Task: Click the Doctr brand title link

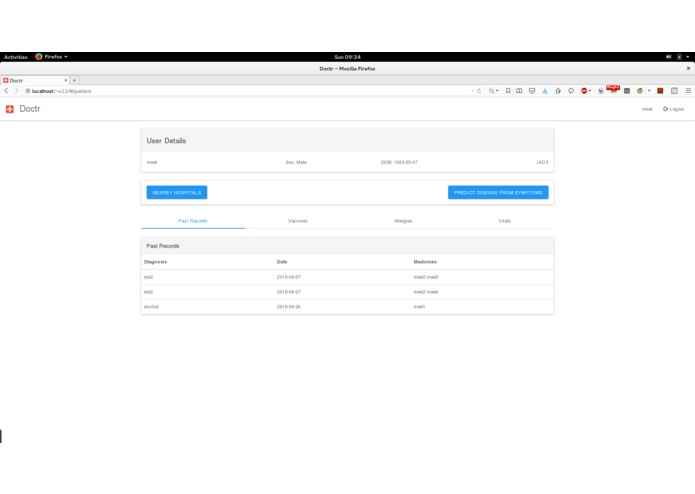Action: pyautogui.click(x=30, y=109)
